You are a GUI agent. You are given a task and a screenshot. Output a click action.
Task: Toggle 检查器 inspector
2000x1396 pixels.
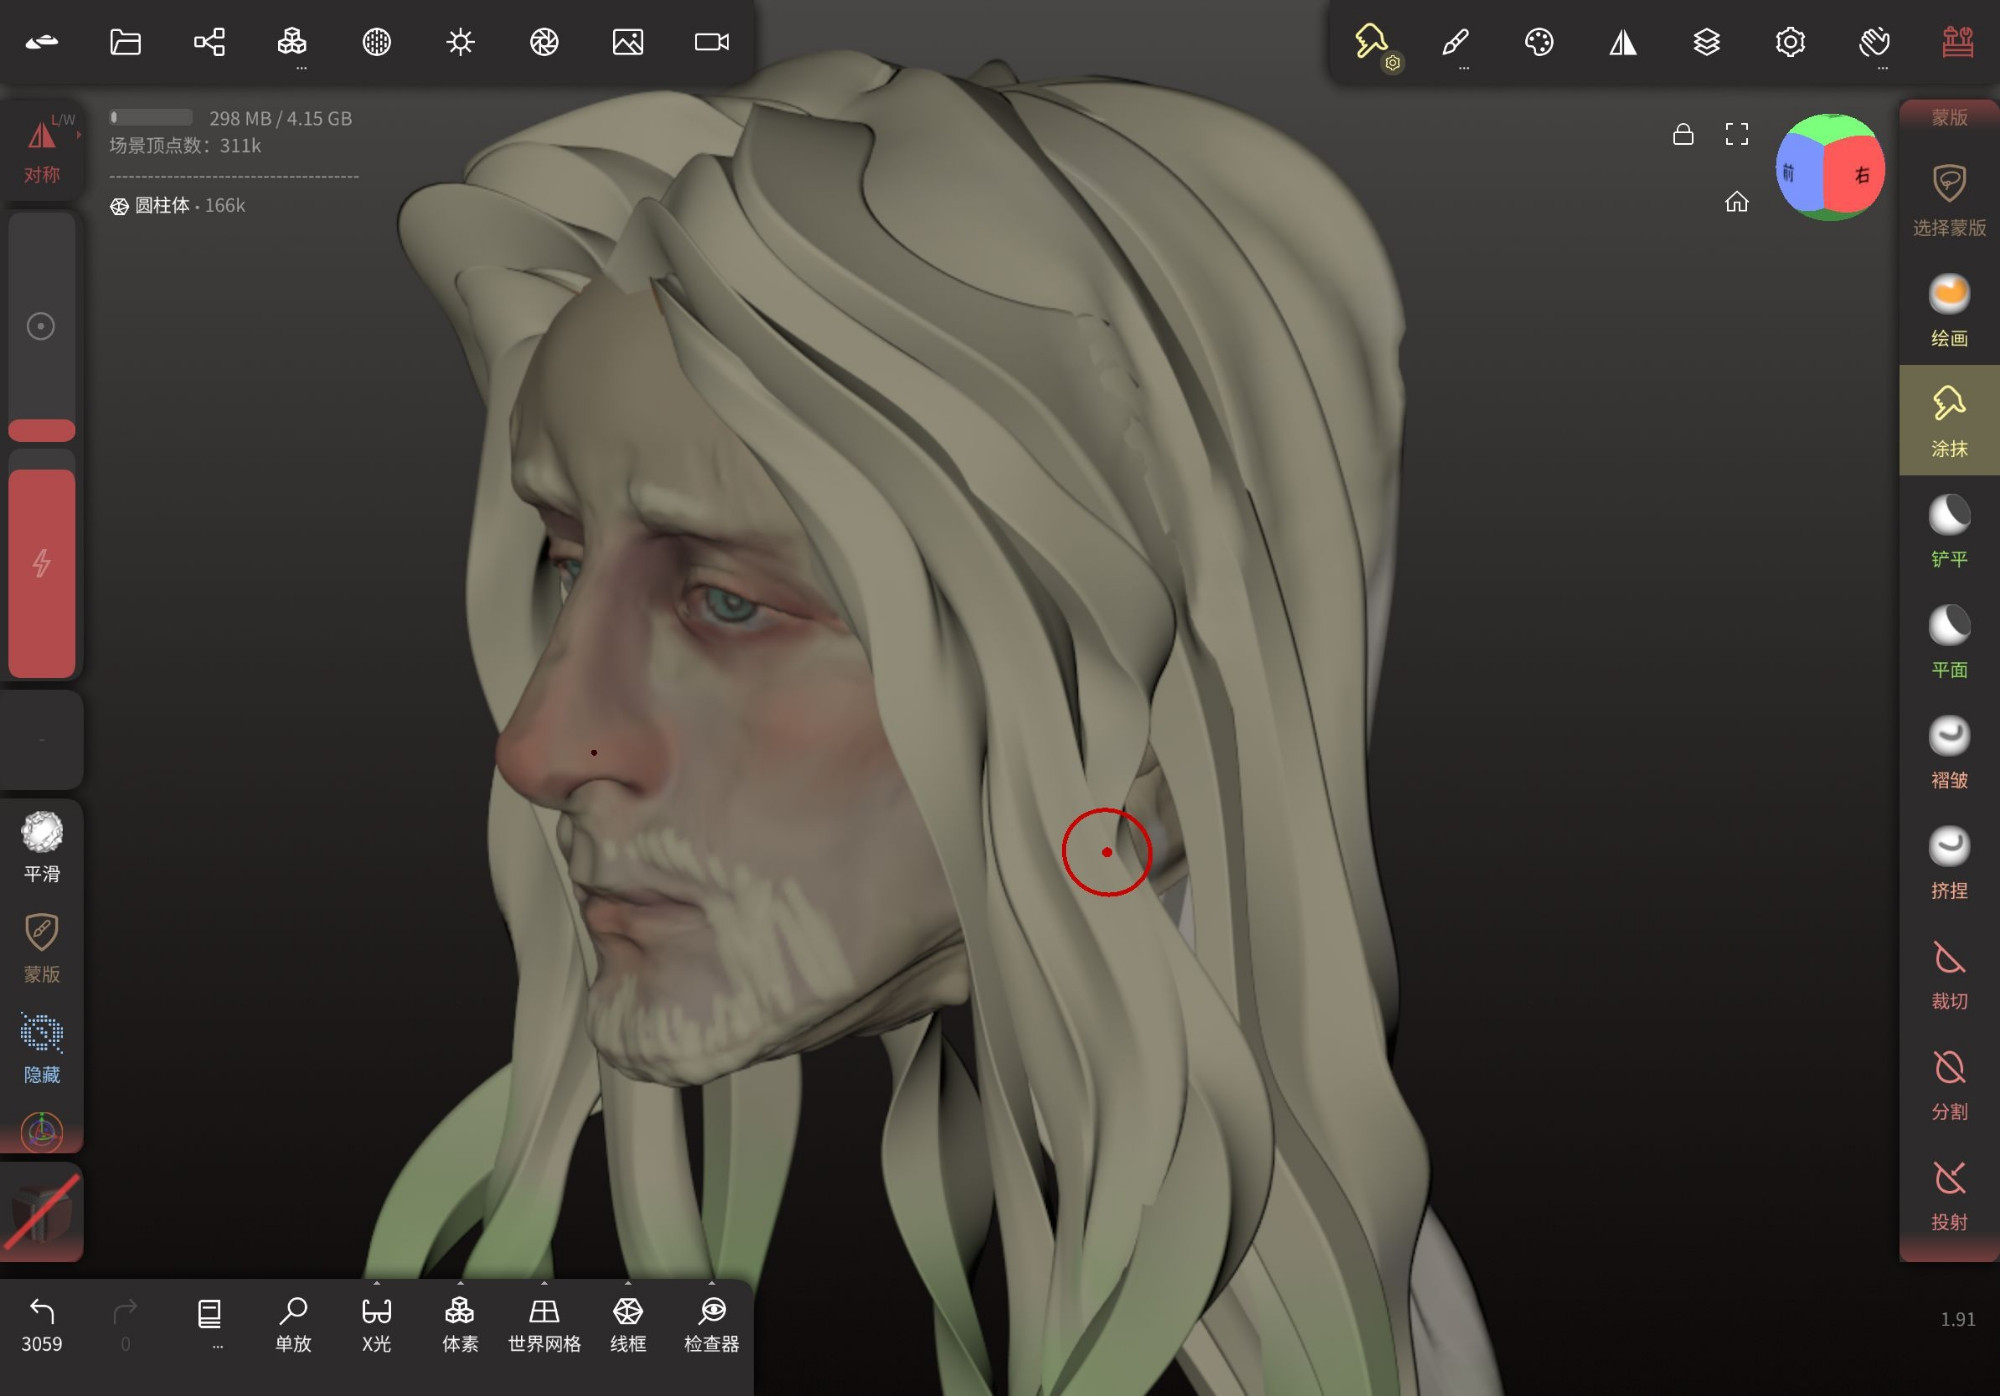point(712,1325)
